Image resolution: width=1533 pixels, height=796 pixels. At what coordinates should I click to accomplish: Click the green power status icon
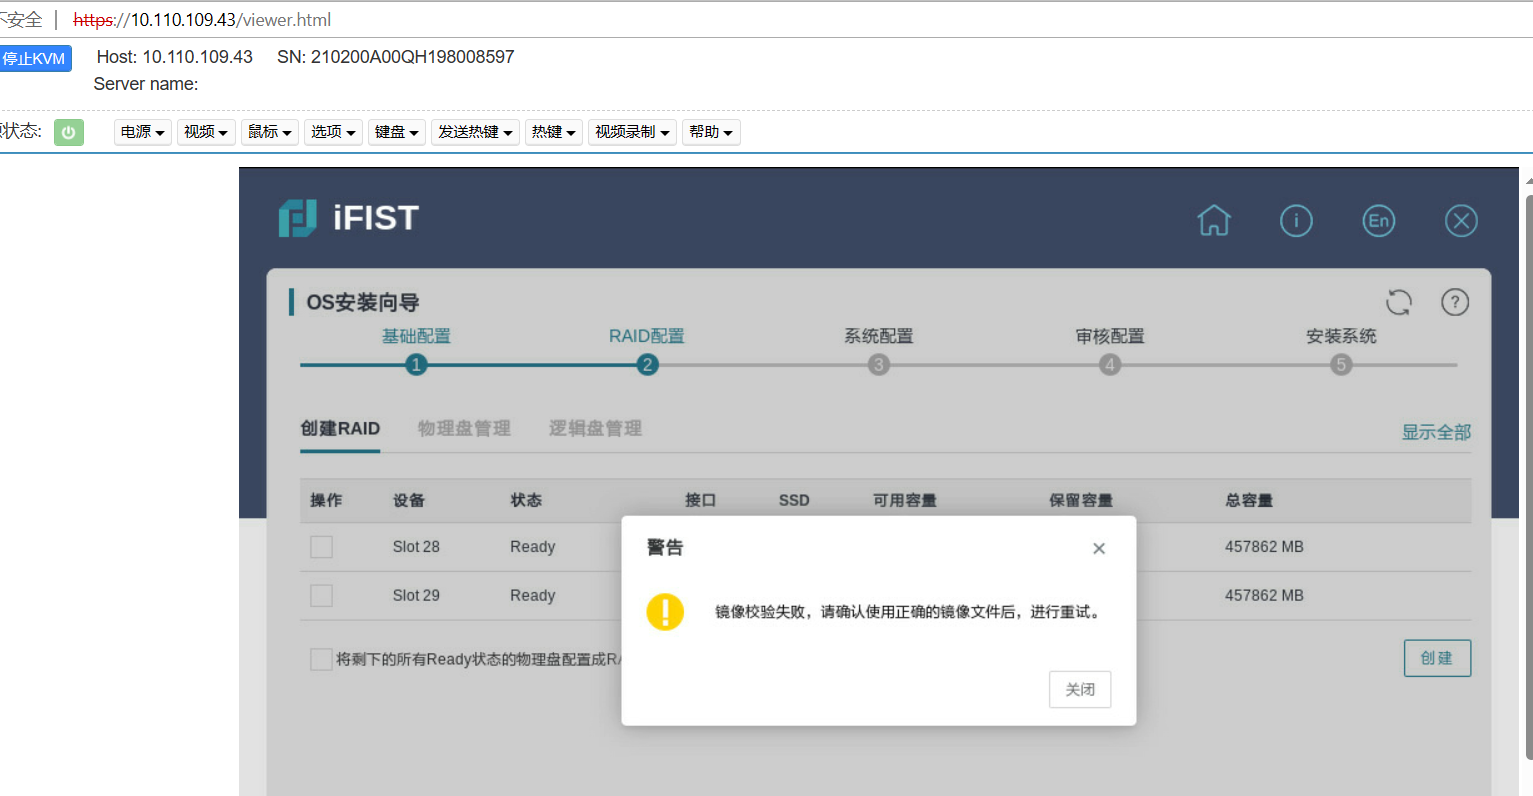(69, 132)
